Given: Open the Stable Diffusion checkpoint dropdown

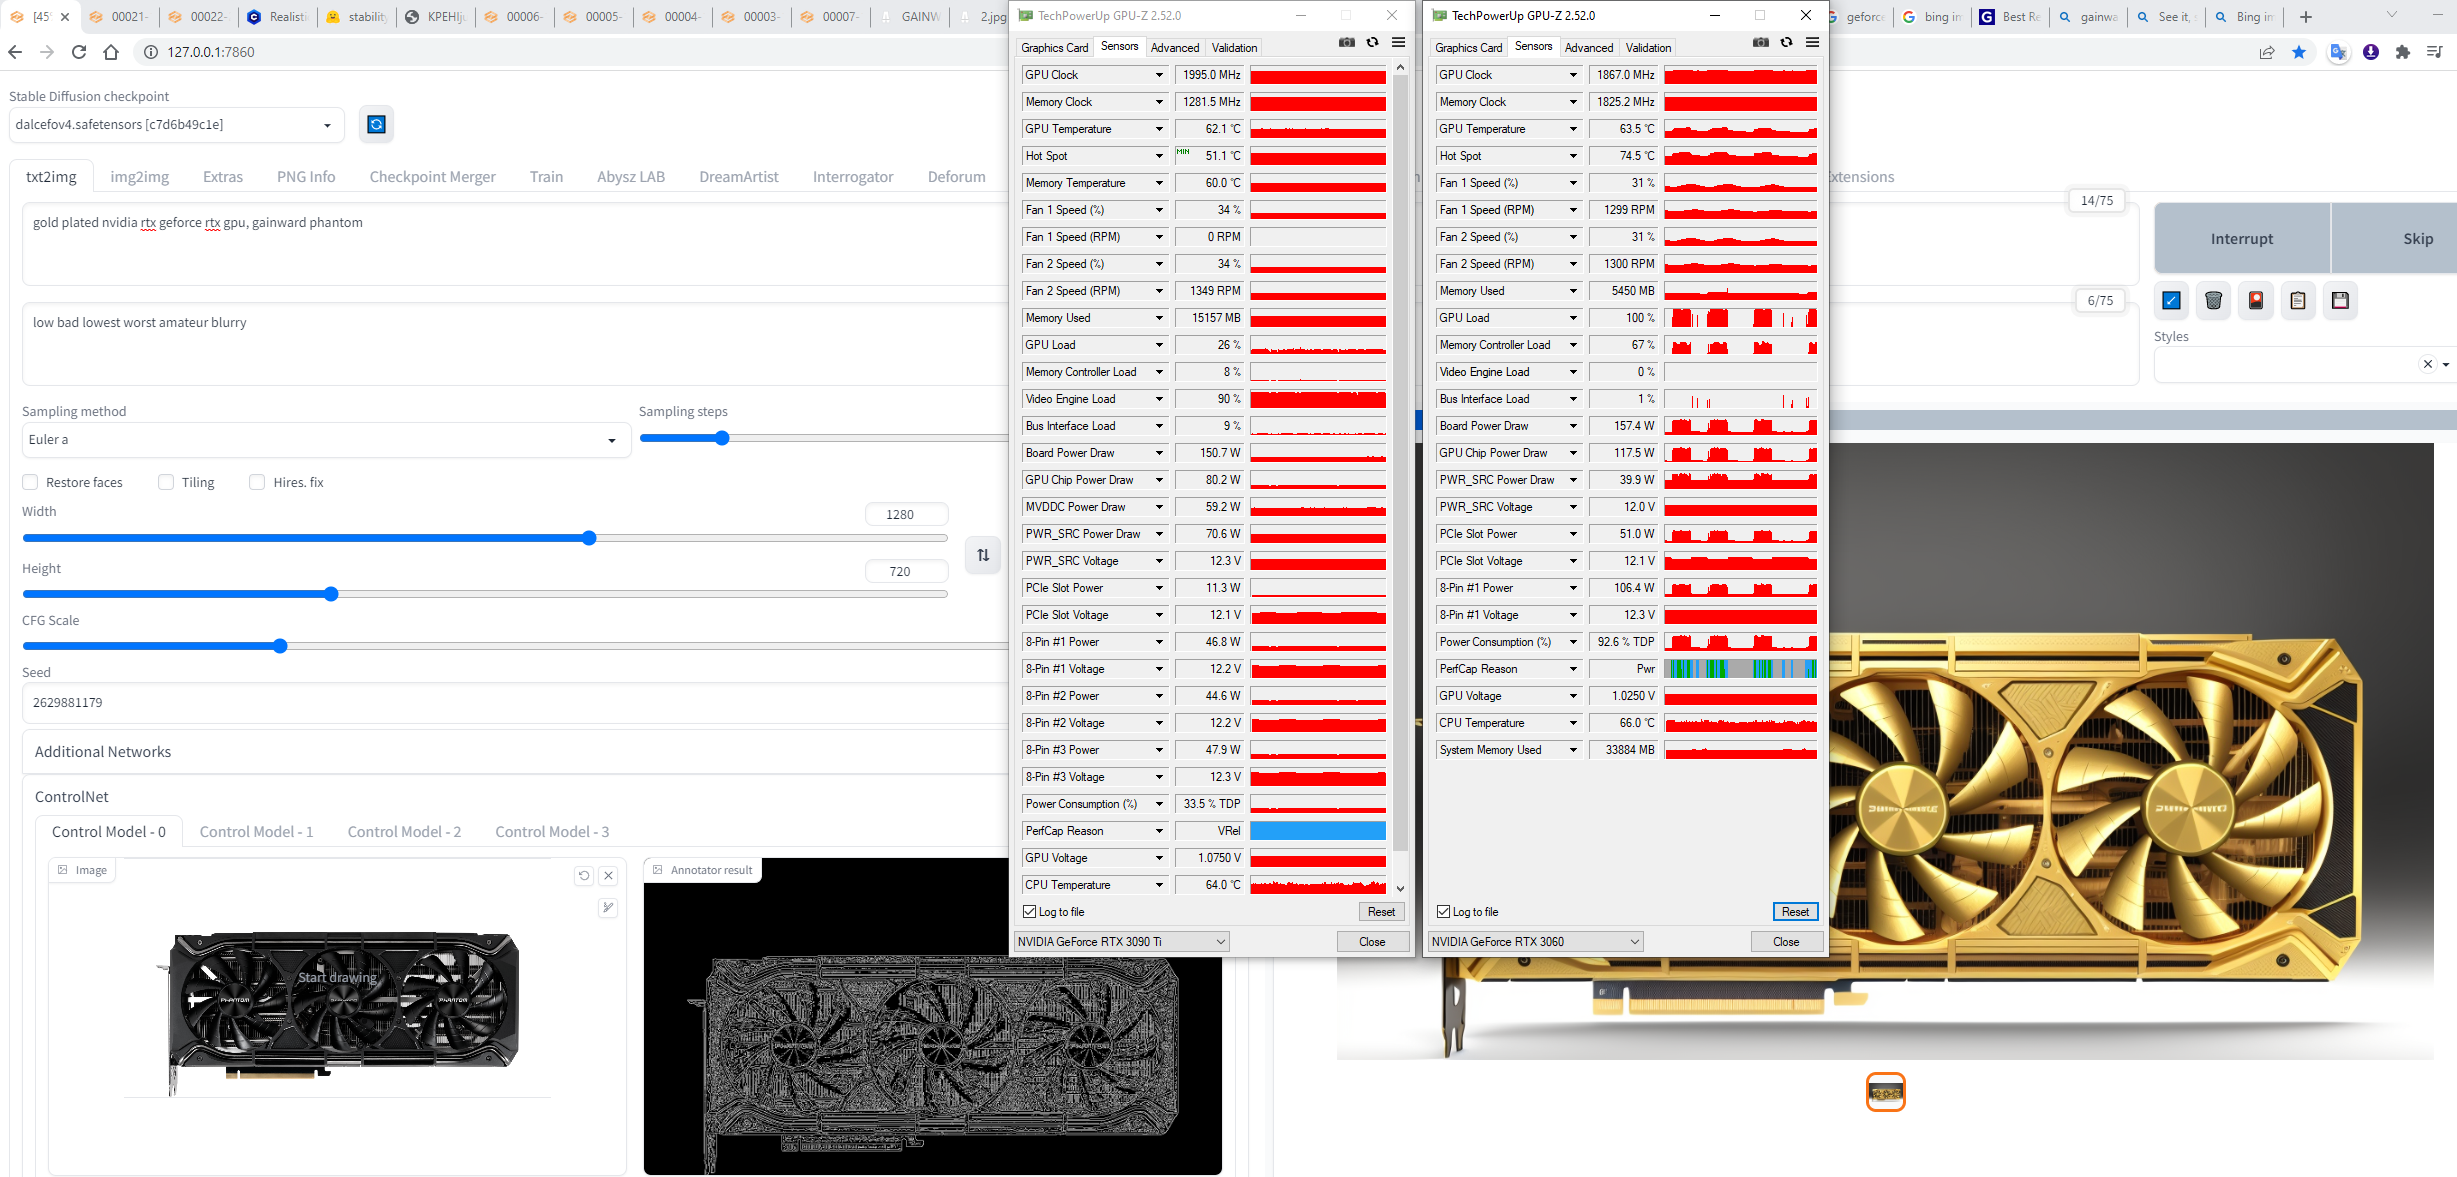Looking at the screenshot, I should [x=176, y=124].
